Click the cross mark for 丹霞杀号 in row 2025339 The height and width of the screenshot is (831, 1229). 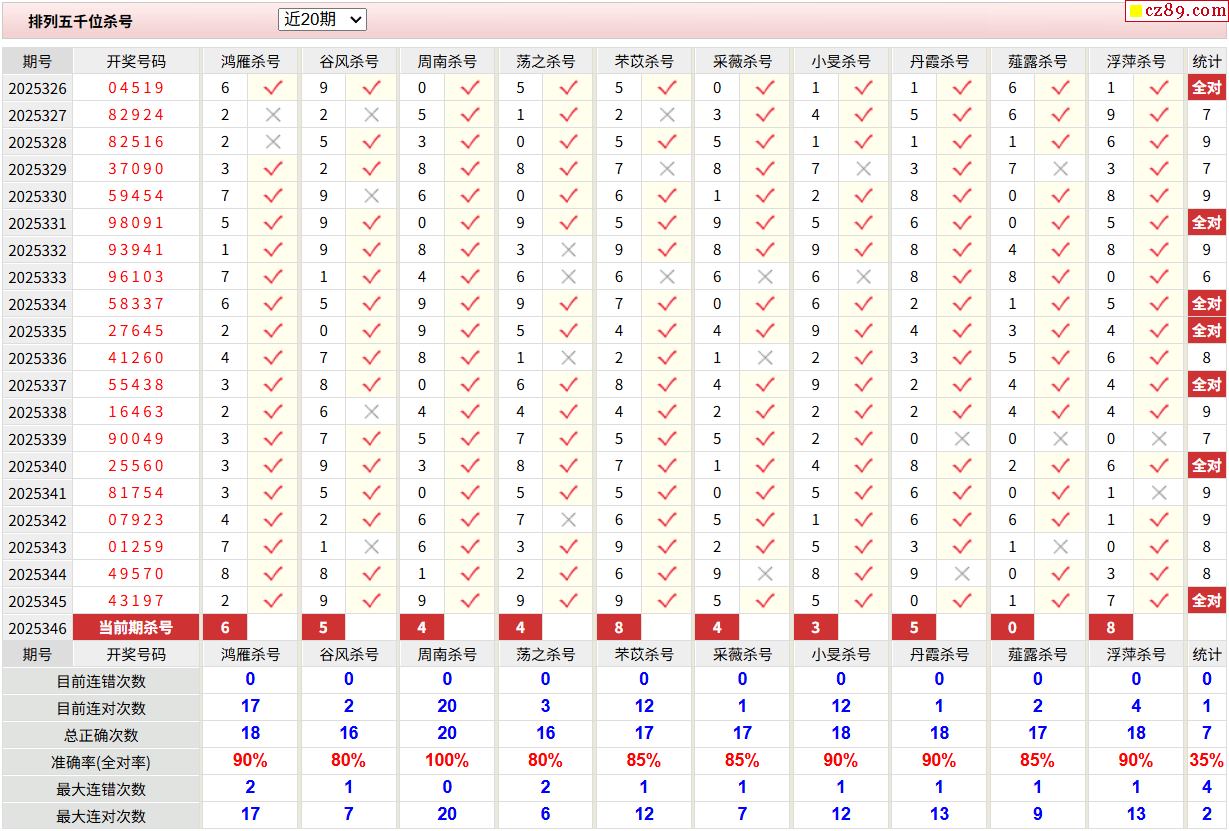coord(962,439)
